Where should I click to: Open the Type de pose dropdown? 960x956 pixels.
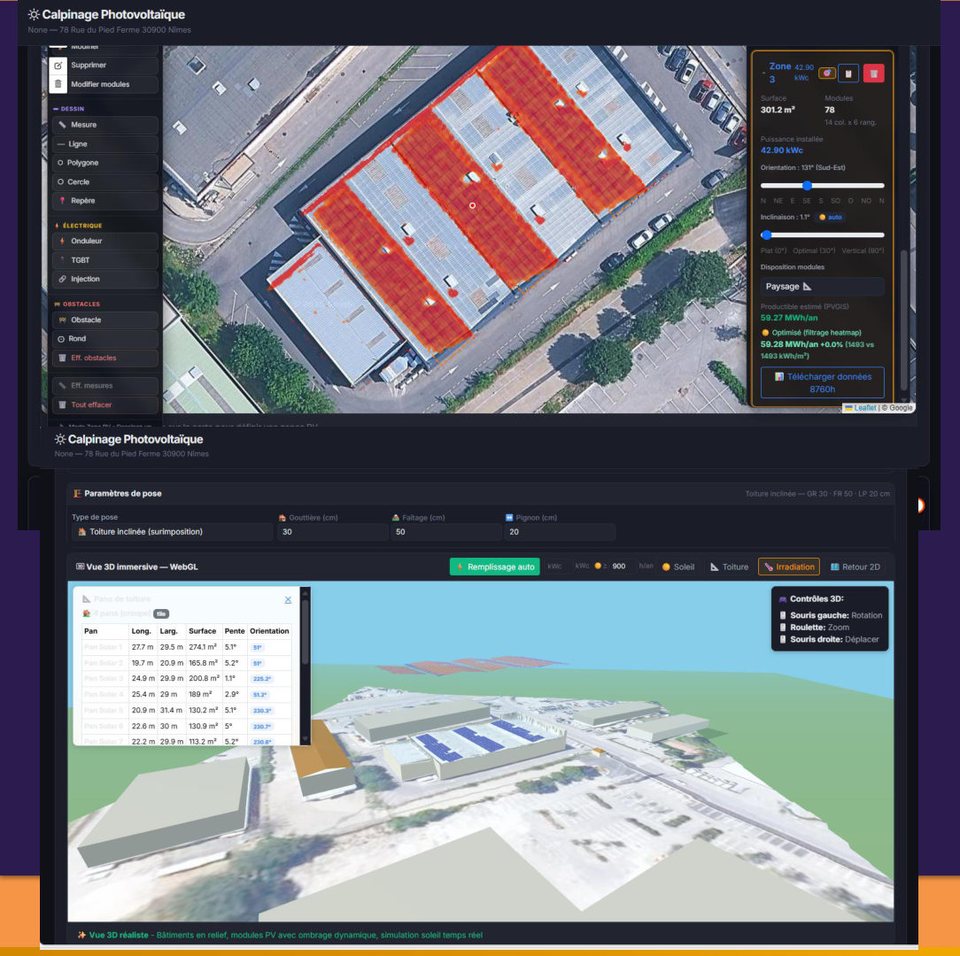172,532
